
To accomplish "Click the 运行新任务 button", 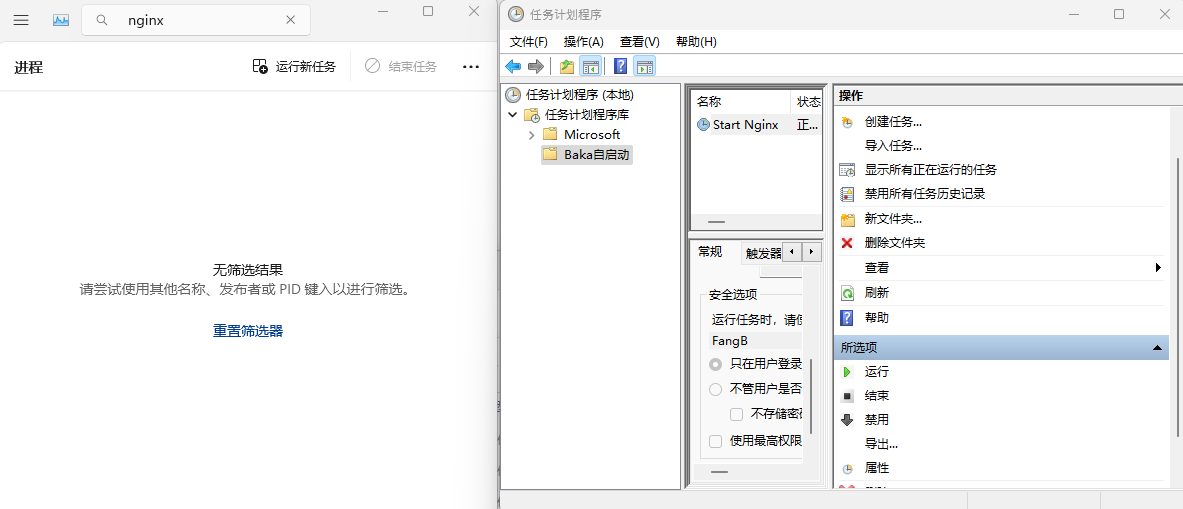I will tap(294, 67).
